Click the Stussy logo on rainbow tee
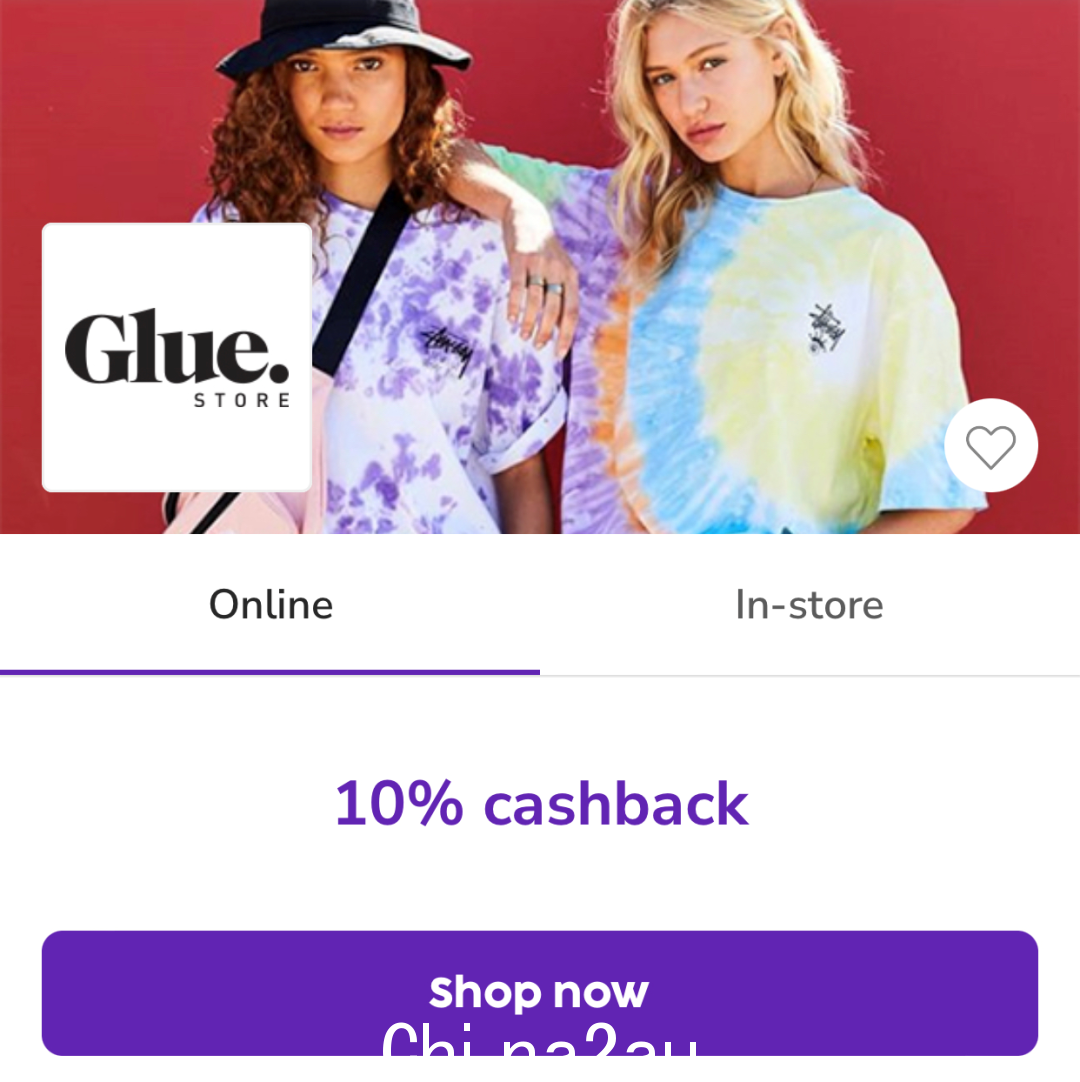This screenshot has width=1080, height=1082. coord(826,328)
